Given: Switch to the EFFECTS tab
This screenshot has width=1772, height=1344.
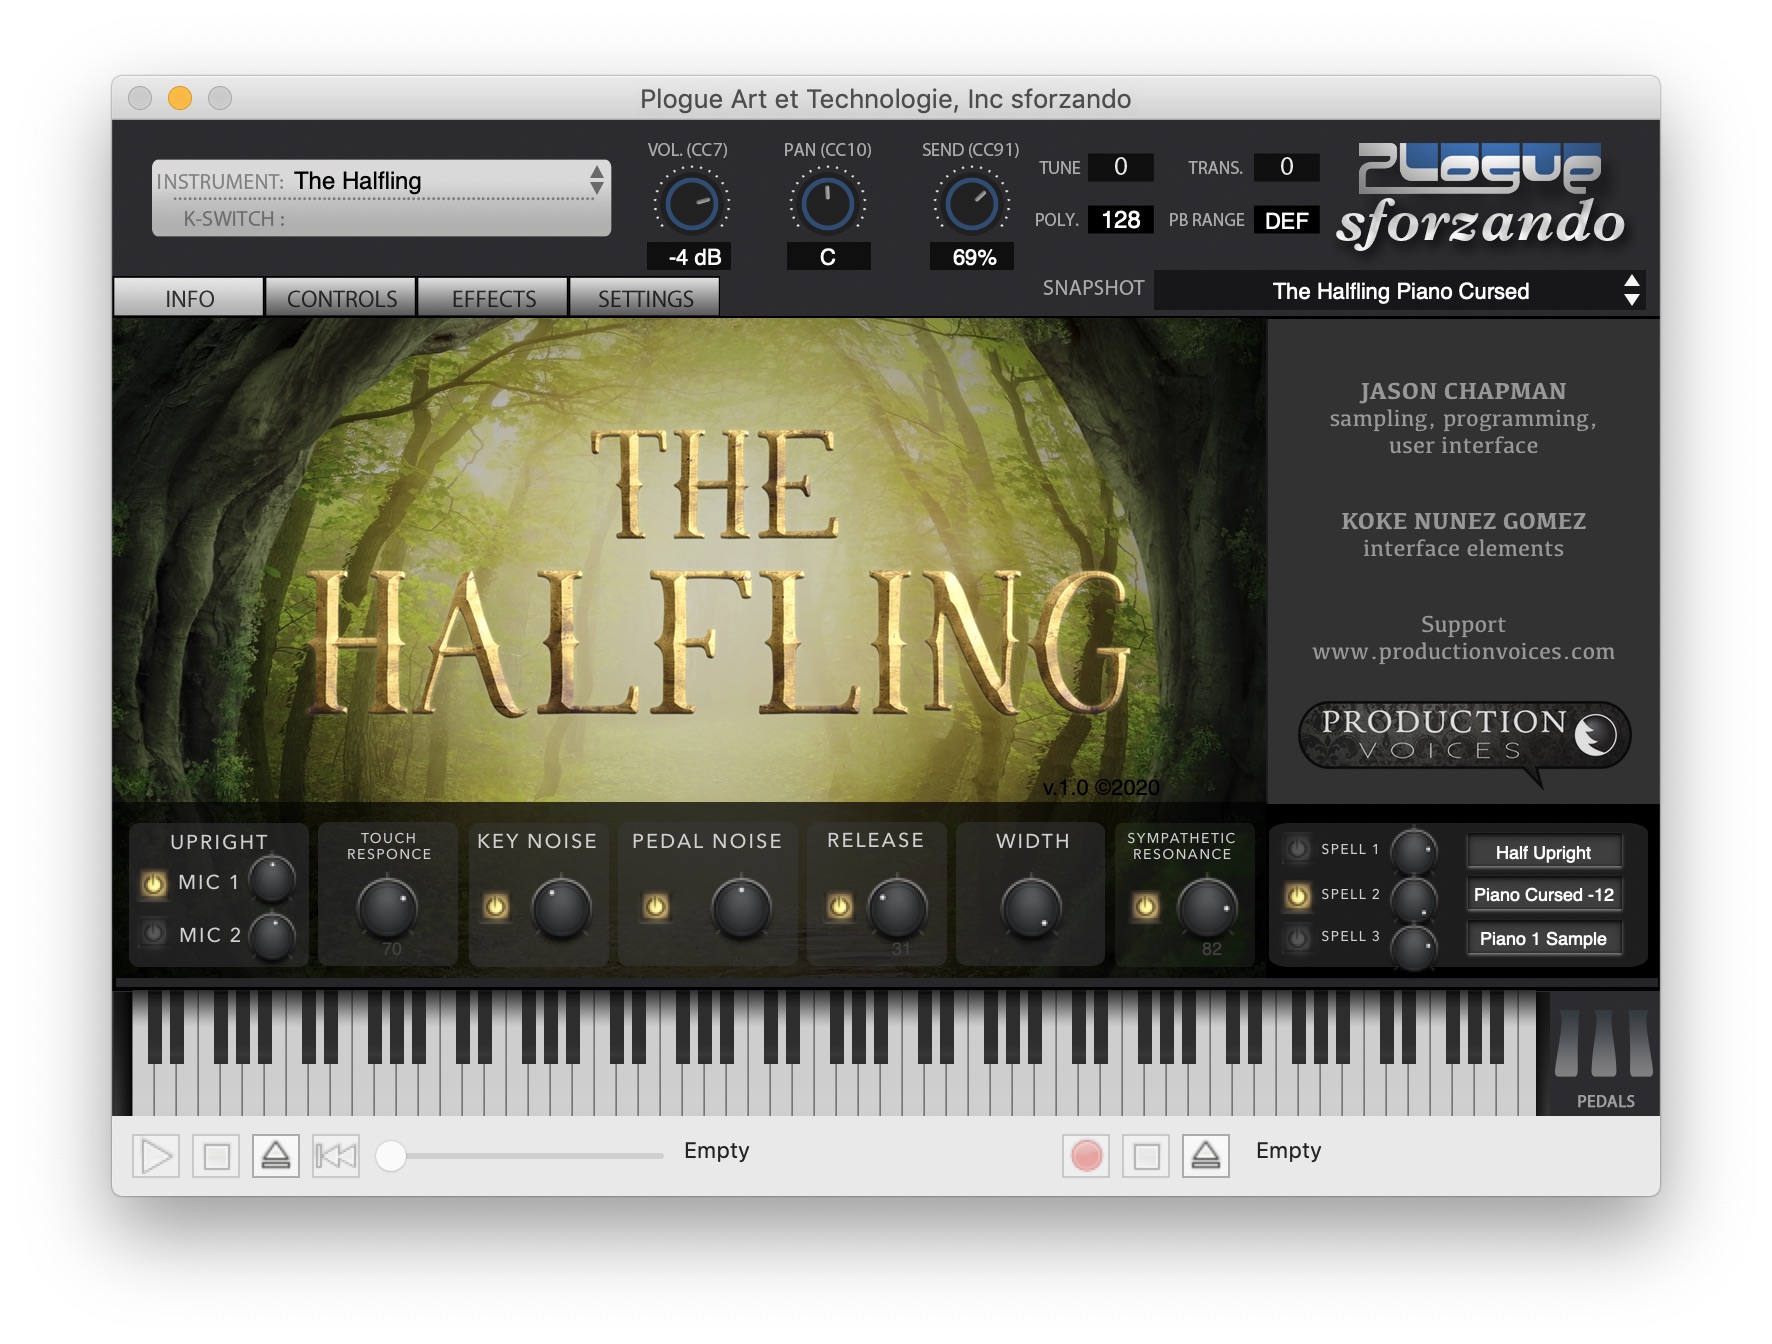Looking at the screenshot, I should (493, 298).
